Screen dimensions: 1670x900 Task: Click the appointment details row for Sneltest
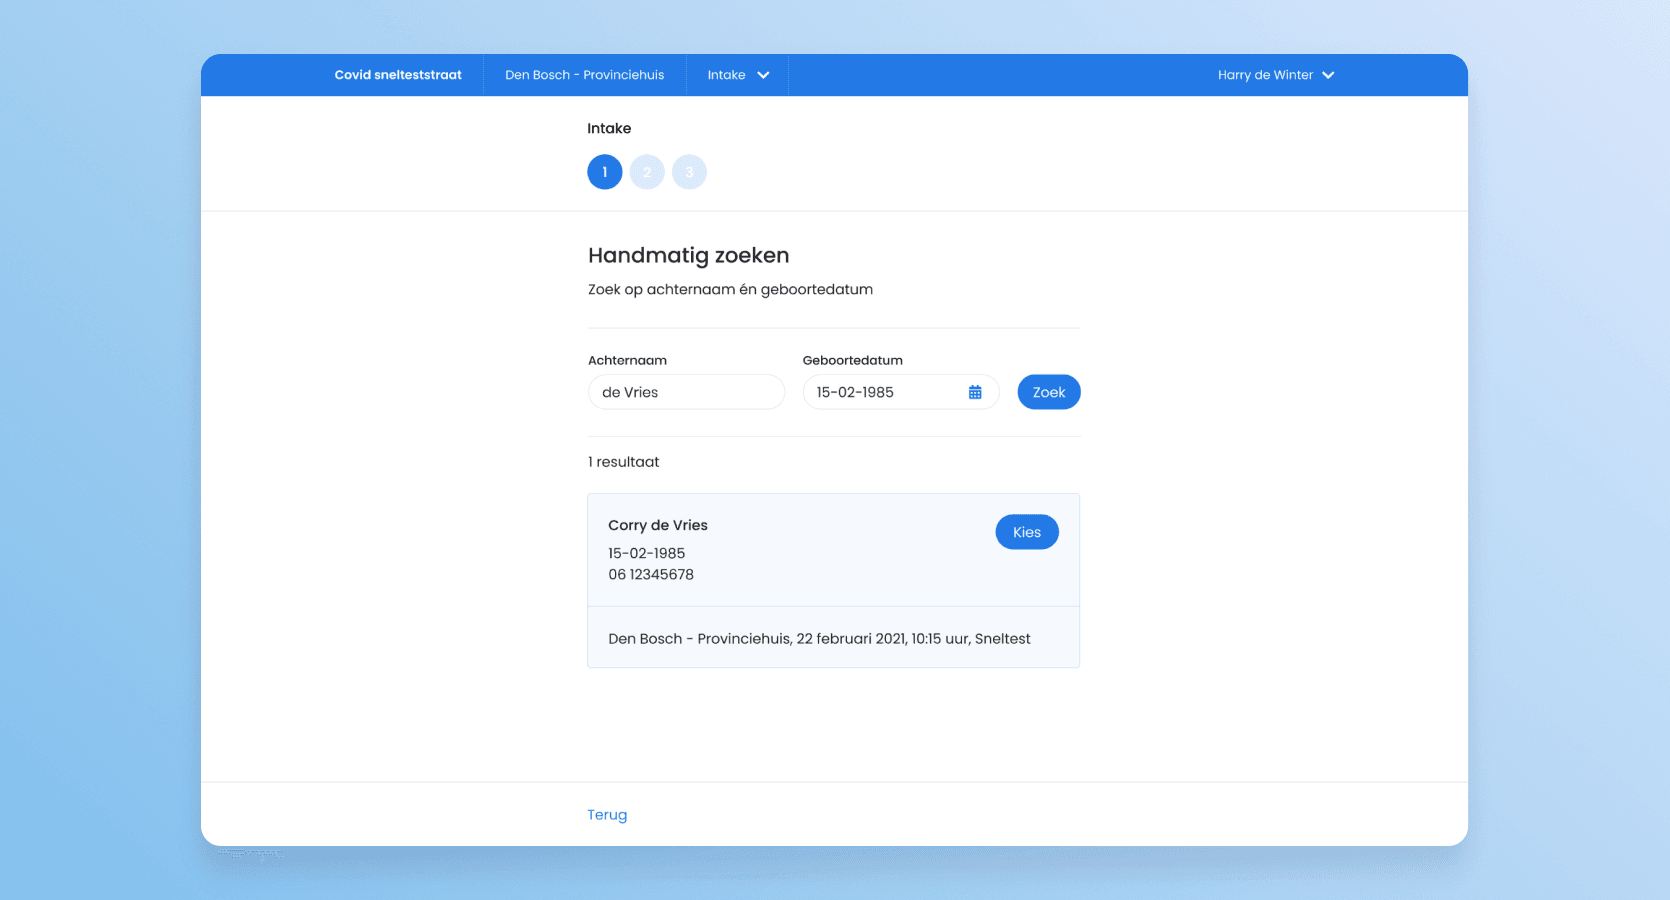pos(834,638)
